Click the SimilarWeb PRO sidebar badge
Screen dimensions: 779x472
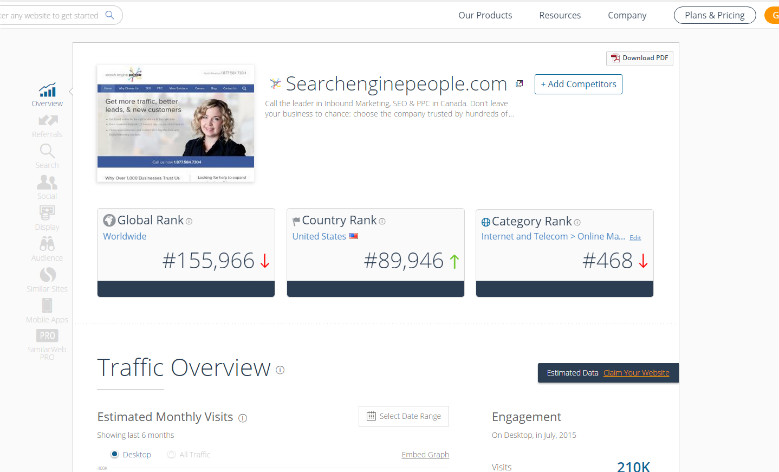click(x=47, y=341)
